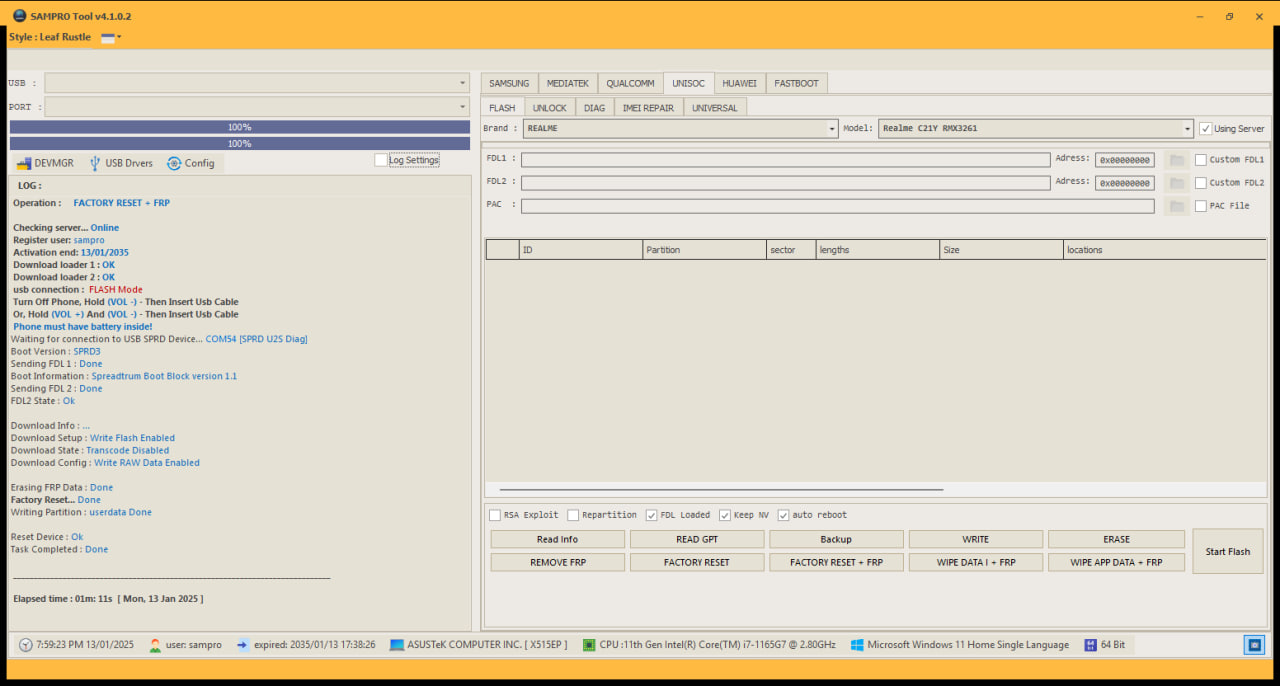Open the FASTBOOT tab
Viewport: 1280px width, 686px height.
coord(797,83)
